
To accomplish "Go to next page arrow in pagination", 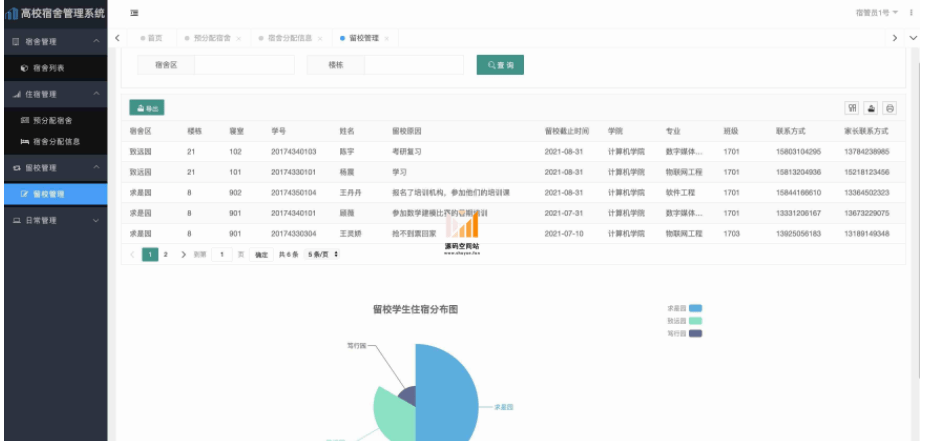I will 183,255.
